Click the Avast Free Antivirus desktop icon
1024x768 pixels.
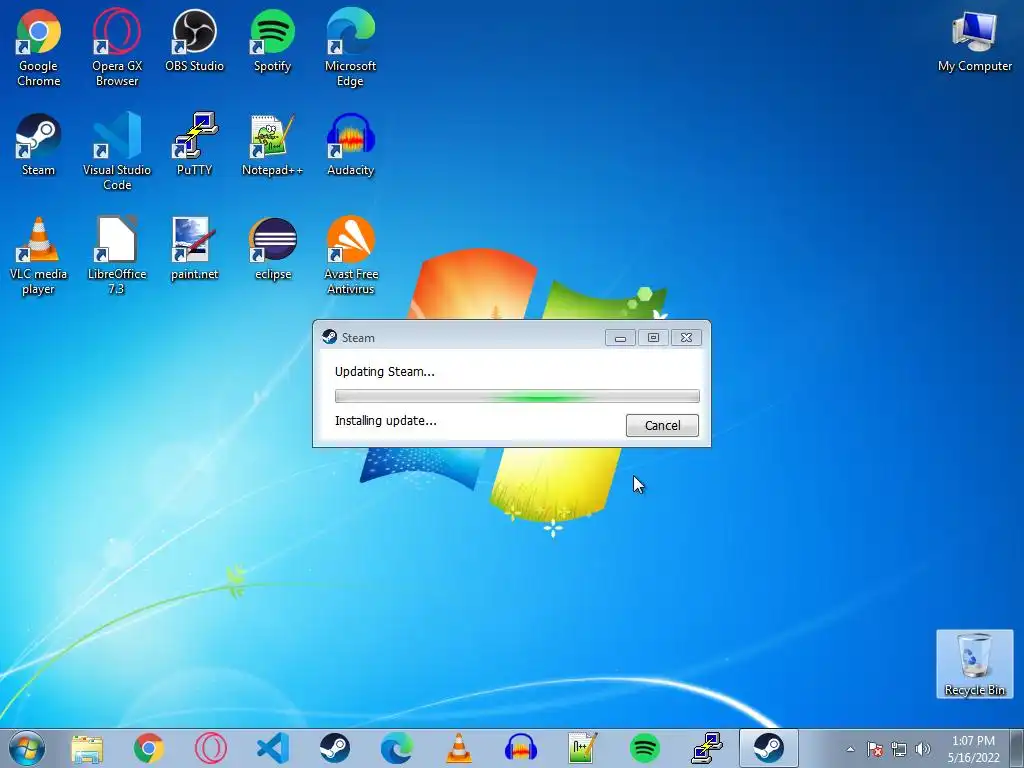click(x=350, y=256)
